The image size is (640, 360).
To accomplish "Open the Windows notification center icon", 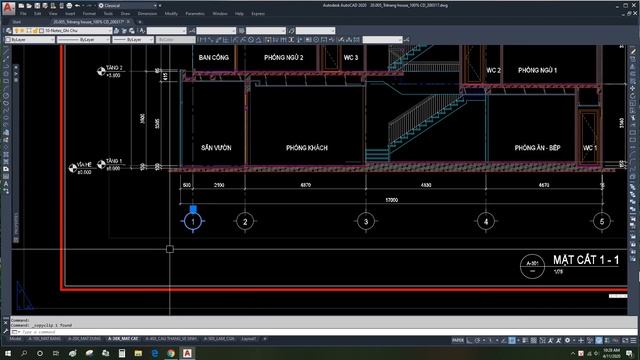I will [x=629, y=353].
